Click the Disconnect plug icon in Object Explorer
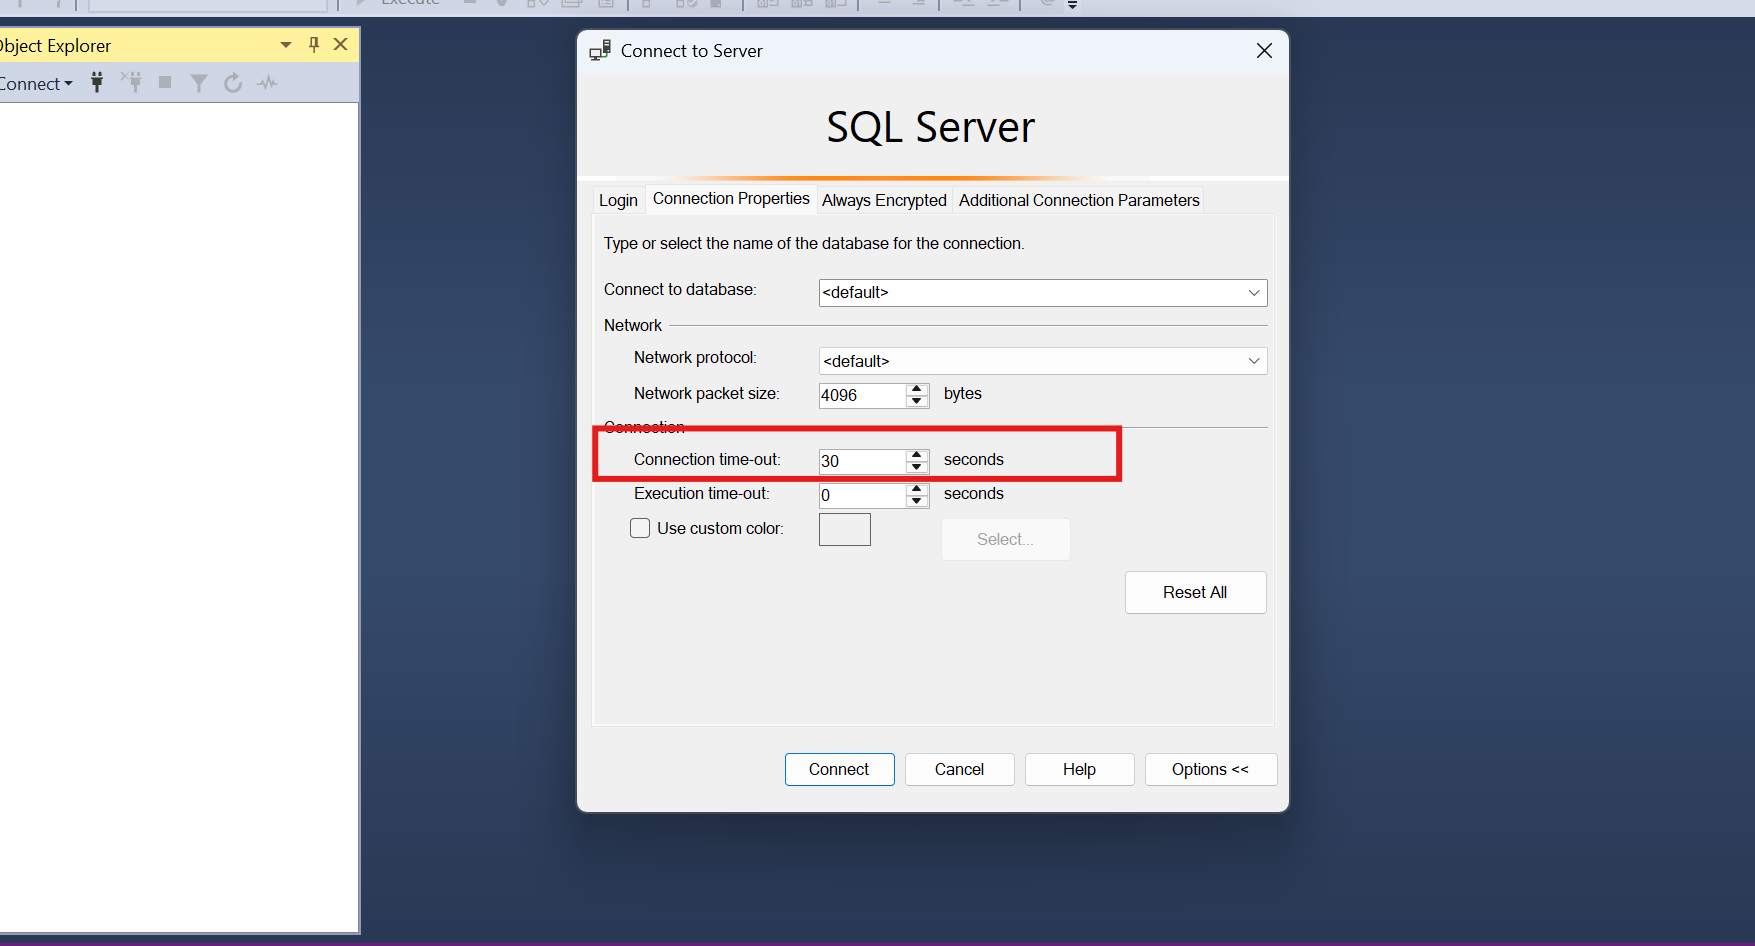The image size is (1755, 946). pos(131,83)
